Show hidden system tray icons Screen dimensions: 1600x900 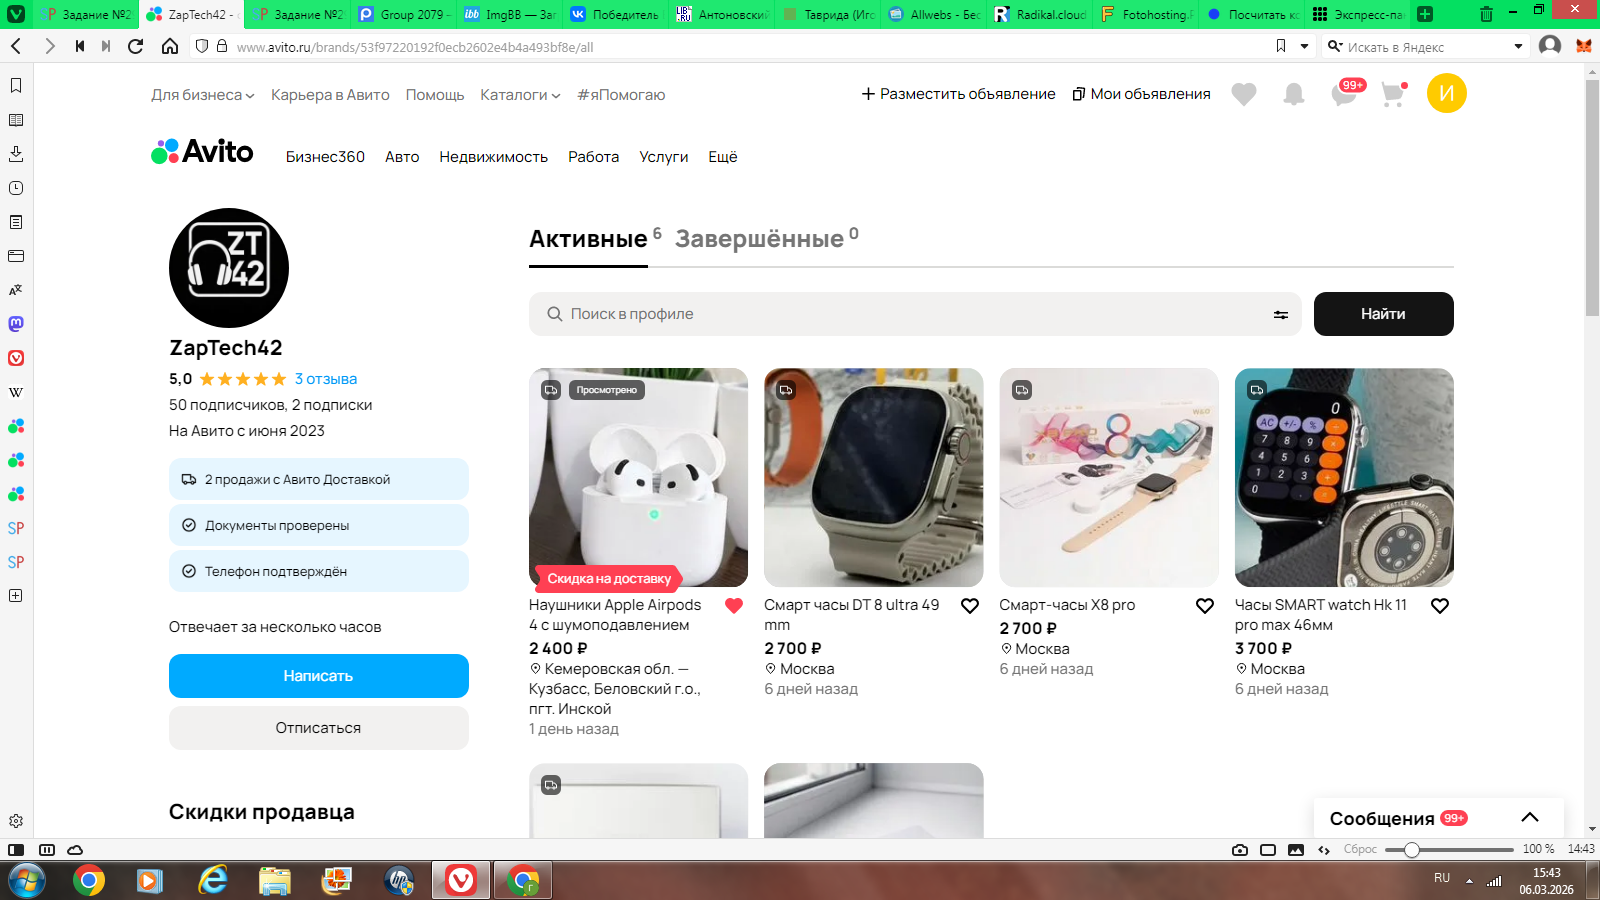pos(1469,881)
